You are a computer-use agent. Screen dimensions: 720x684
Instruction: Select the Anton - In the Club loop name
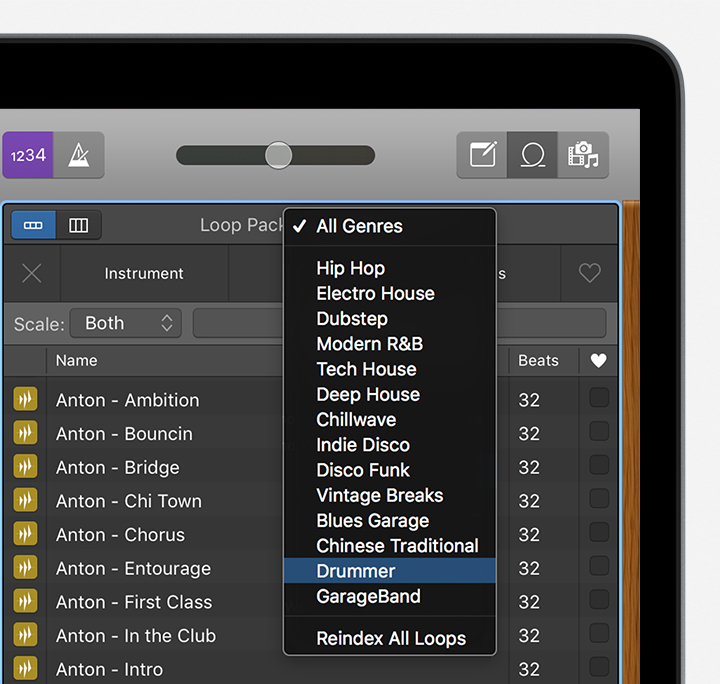click(x=136, y=636)
